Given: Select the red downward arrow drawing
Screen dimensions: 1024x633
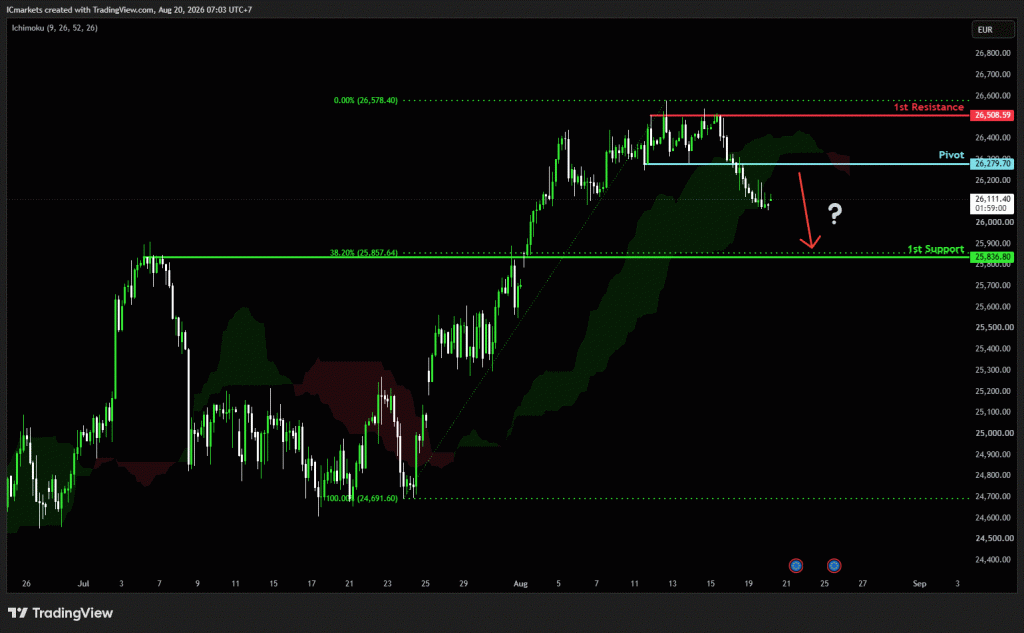Looking at the screenshot, I should coord(809,210).
